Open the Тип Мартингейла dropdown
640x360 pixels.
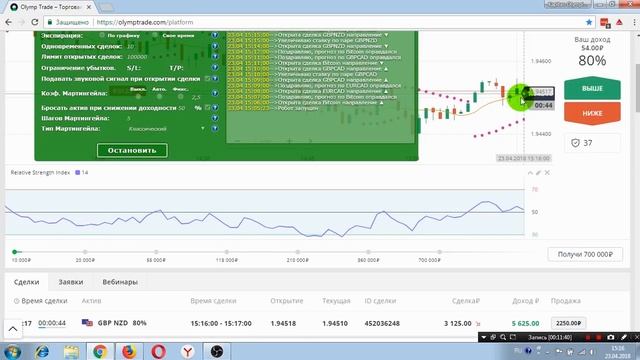166,129
